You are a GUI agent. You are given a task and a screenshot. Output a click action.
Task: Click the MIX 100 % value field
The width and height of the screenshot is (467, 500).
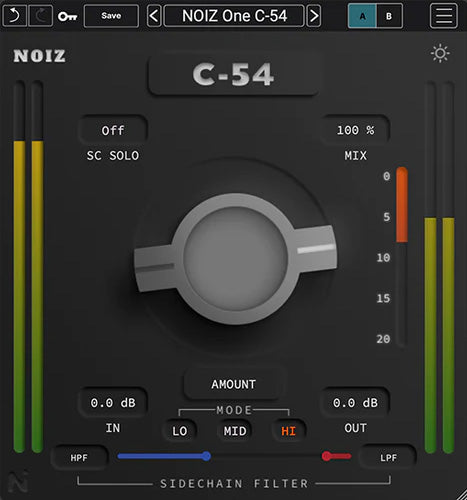point(355,130)
